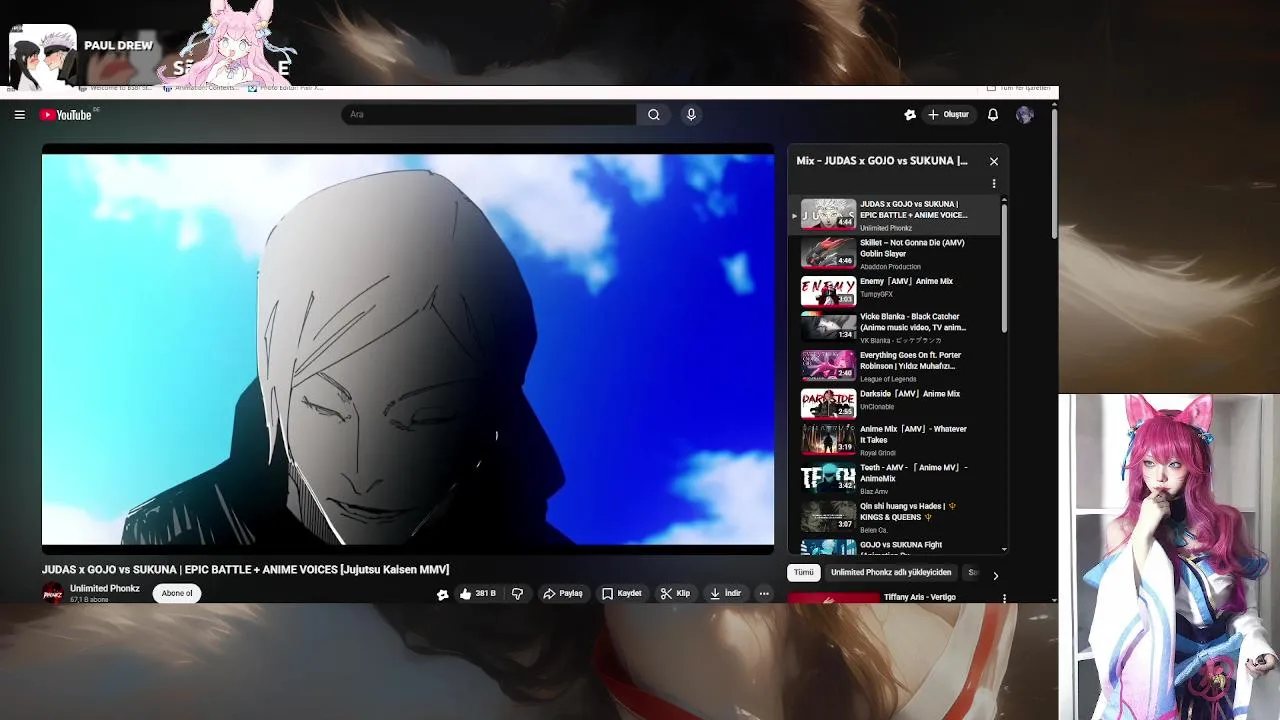Play GOJO vs SUKUNA Fight playlist item

pyautogui.click(x=895, y=547)
